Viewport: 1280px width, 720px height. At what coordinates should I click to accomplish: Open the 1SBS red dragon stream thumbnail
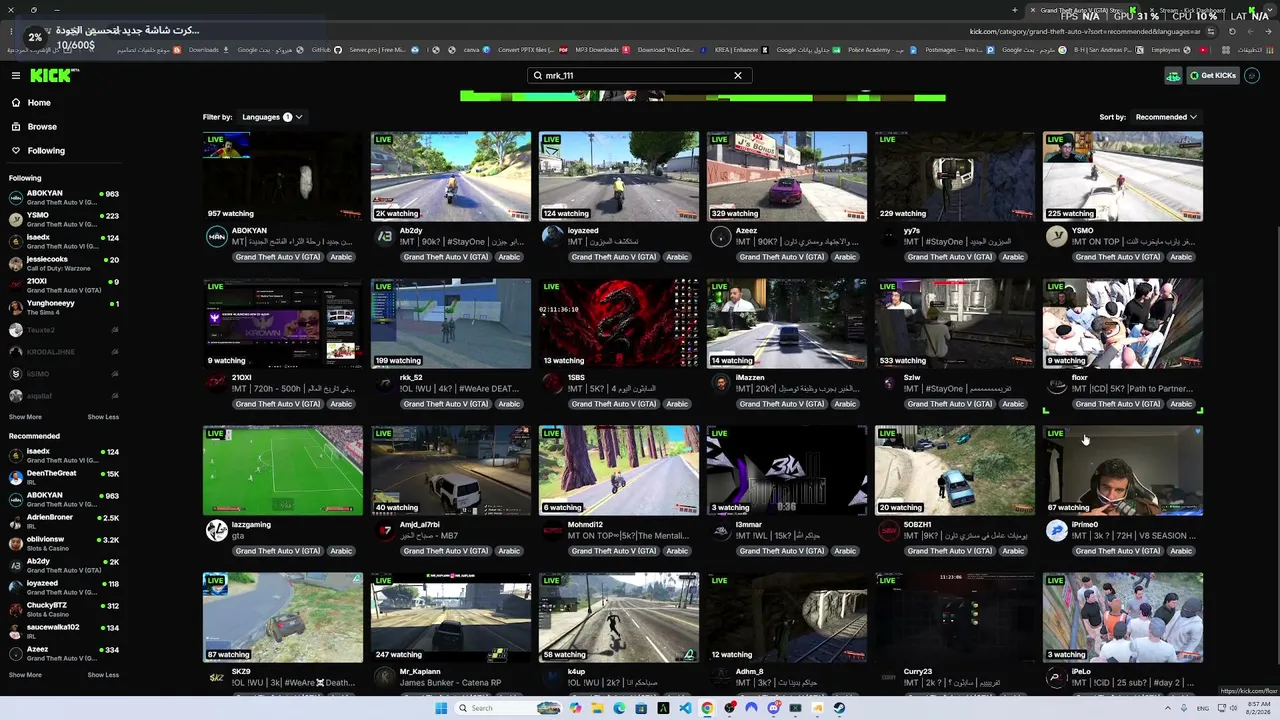click(619, 324)
